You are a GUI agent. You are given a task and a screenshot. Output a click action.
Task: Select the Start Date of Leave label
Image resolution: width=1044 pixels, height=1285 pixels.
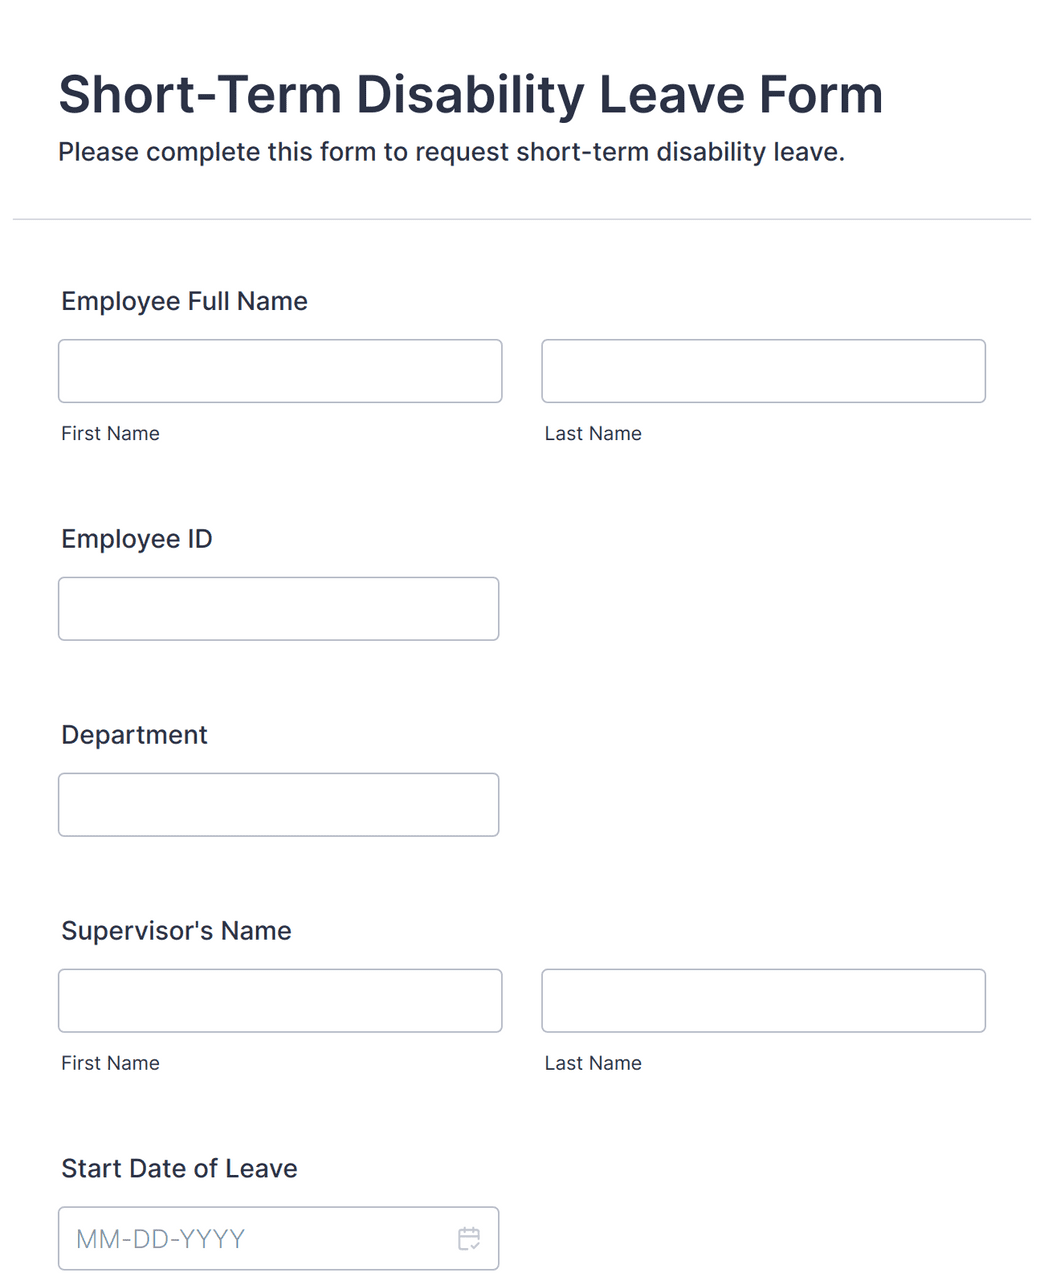(x=179, y=1168)
